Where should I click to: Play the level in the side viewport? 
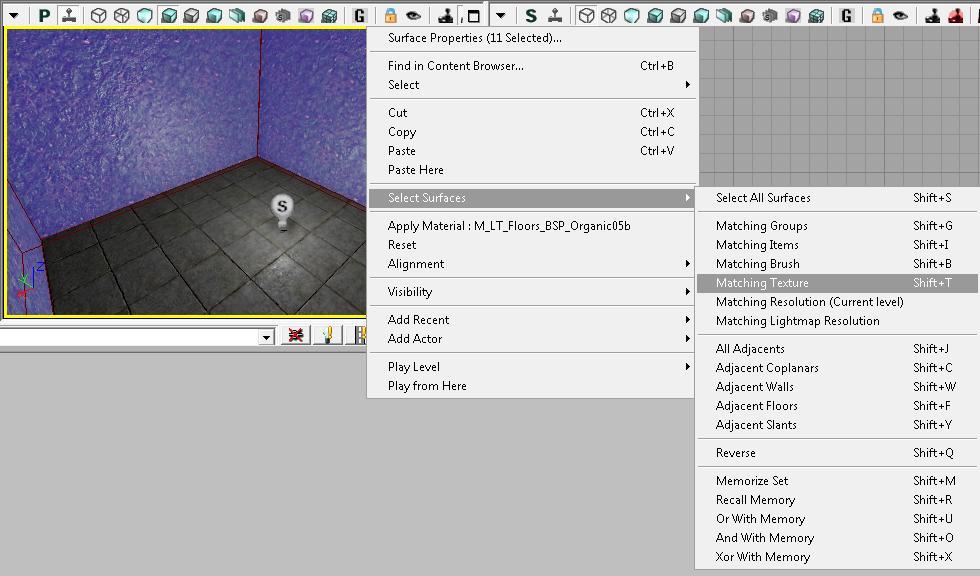[x=932, y=16]
